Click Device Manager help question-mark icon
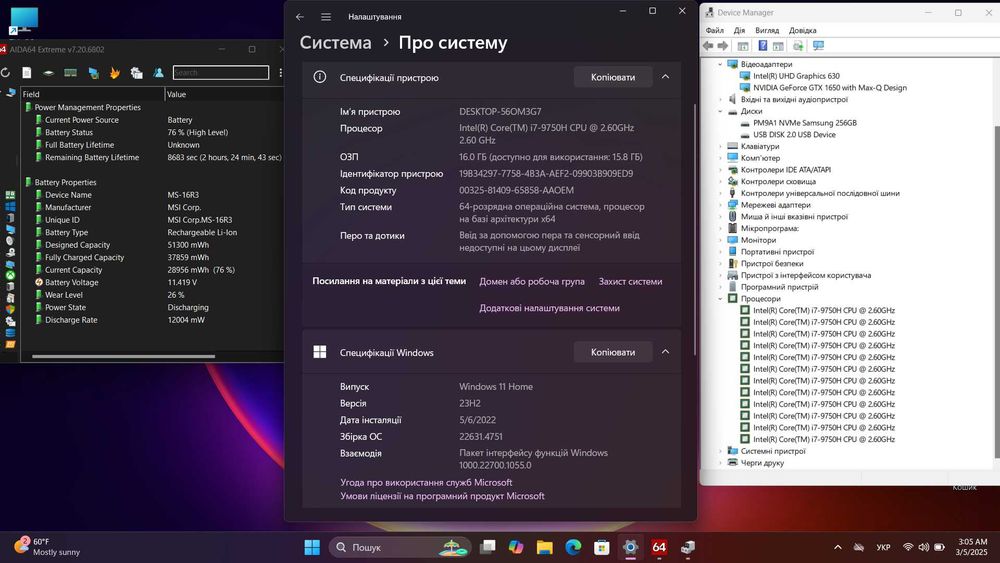Image resolution: width=1000 pixels, height=563 pixels. pyautogui.click(x=763, y=46)
